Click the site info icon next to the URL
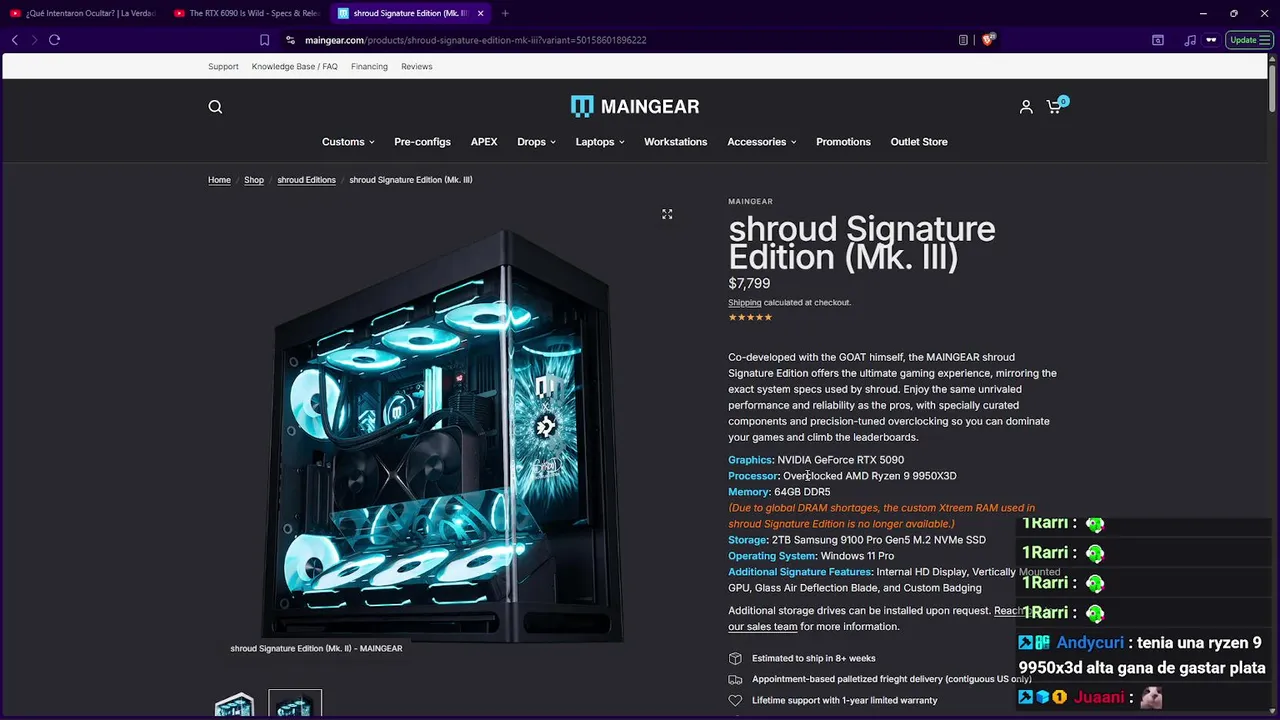The image size is (1280, 720). [x=290, y=40]
